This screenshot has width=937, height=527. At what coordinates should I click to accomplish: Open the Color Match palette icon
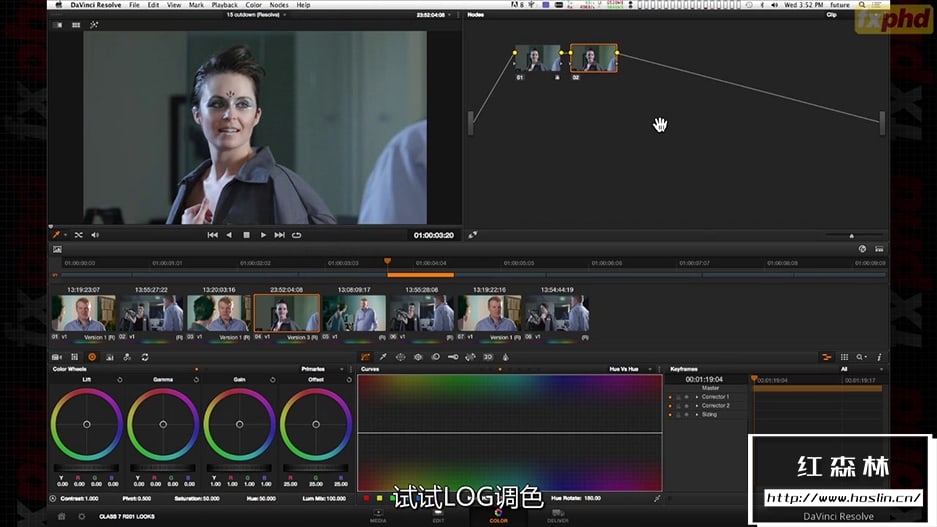pyautogui.click(x=75, y=357)
